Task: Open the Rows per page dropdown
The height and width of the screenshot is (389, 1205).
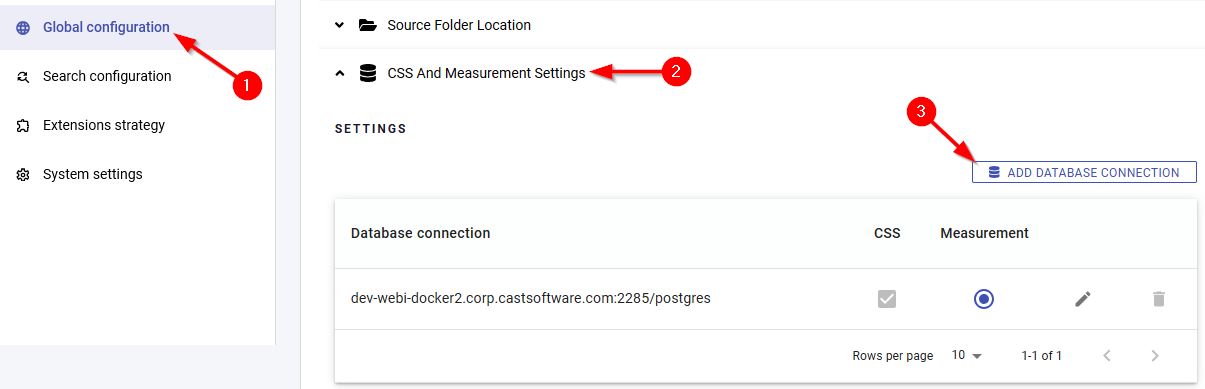Action: click(967, 355)
